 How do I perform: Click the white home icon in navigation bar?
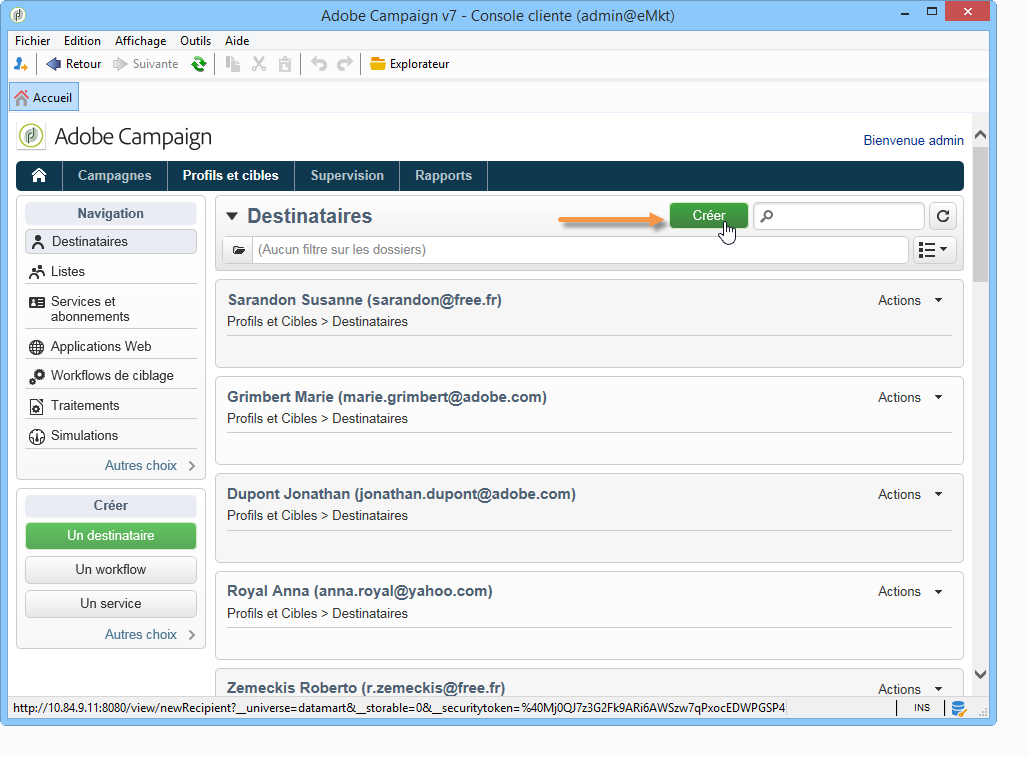(39, 175)
